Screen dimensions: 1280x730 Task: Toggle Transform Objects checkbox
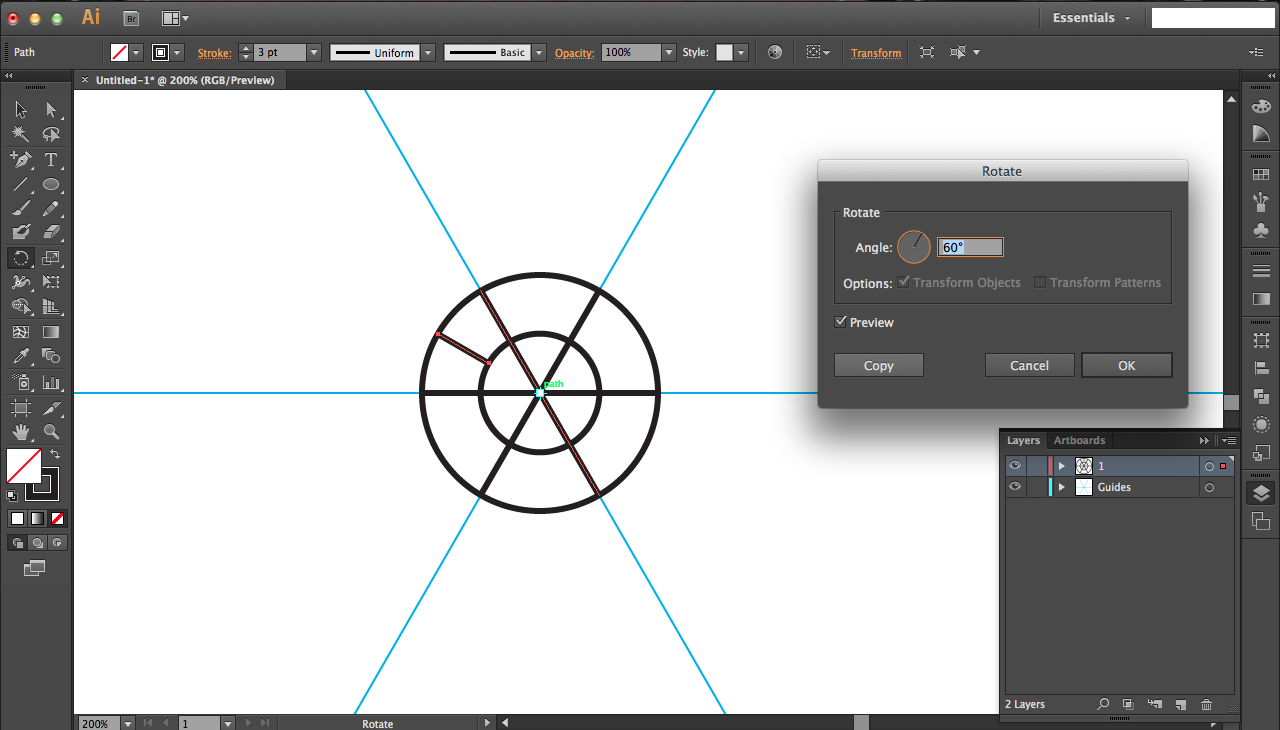(x=904, y=282)
